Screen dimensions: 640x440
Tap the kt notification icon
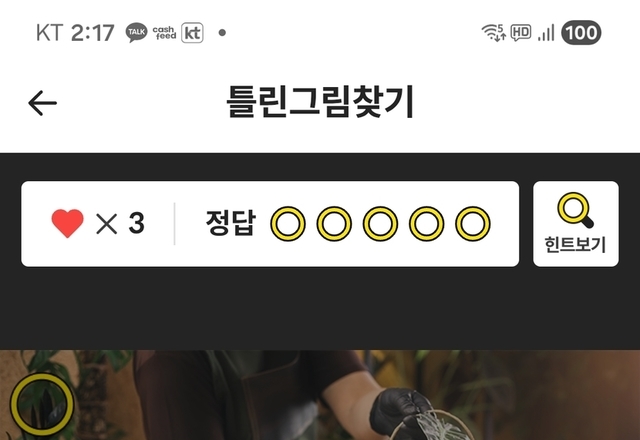[x=192, y=33]
